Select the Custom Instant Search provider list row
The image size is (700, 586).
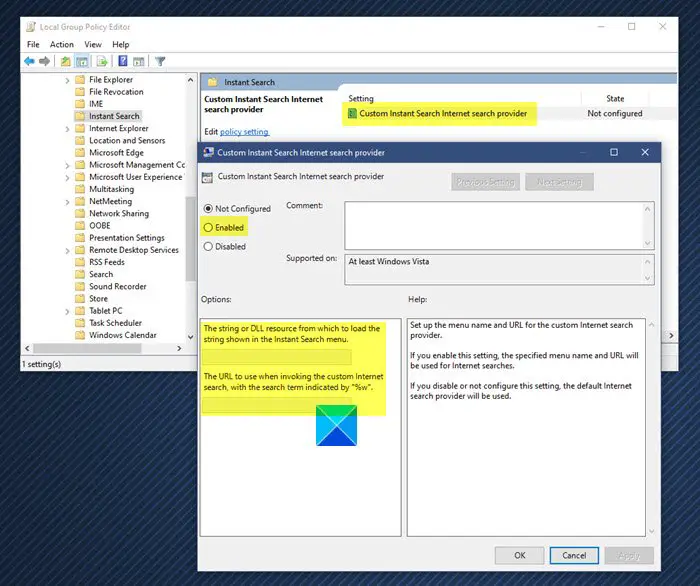tap(509, 113)
